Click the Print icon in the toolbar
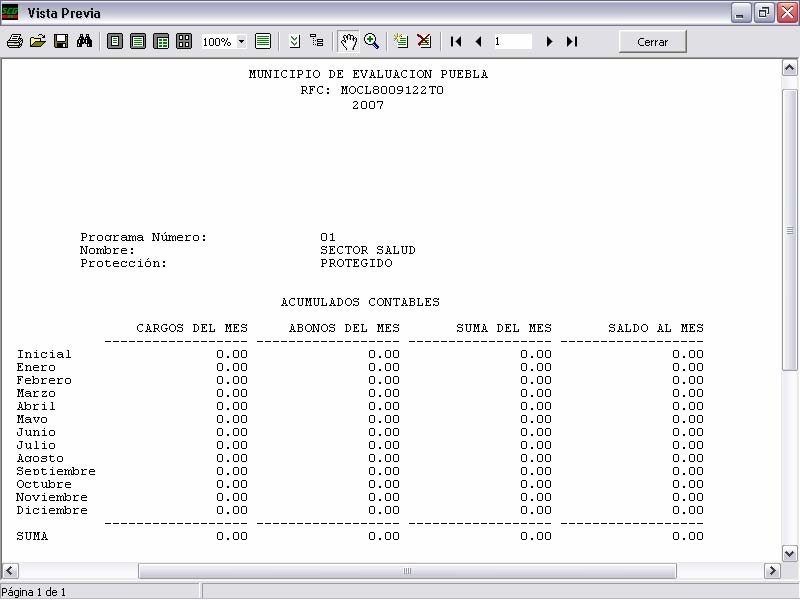This screenshot has height=600, width=800. click(x=15, y=41)
